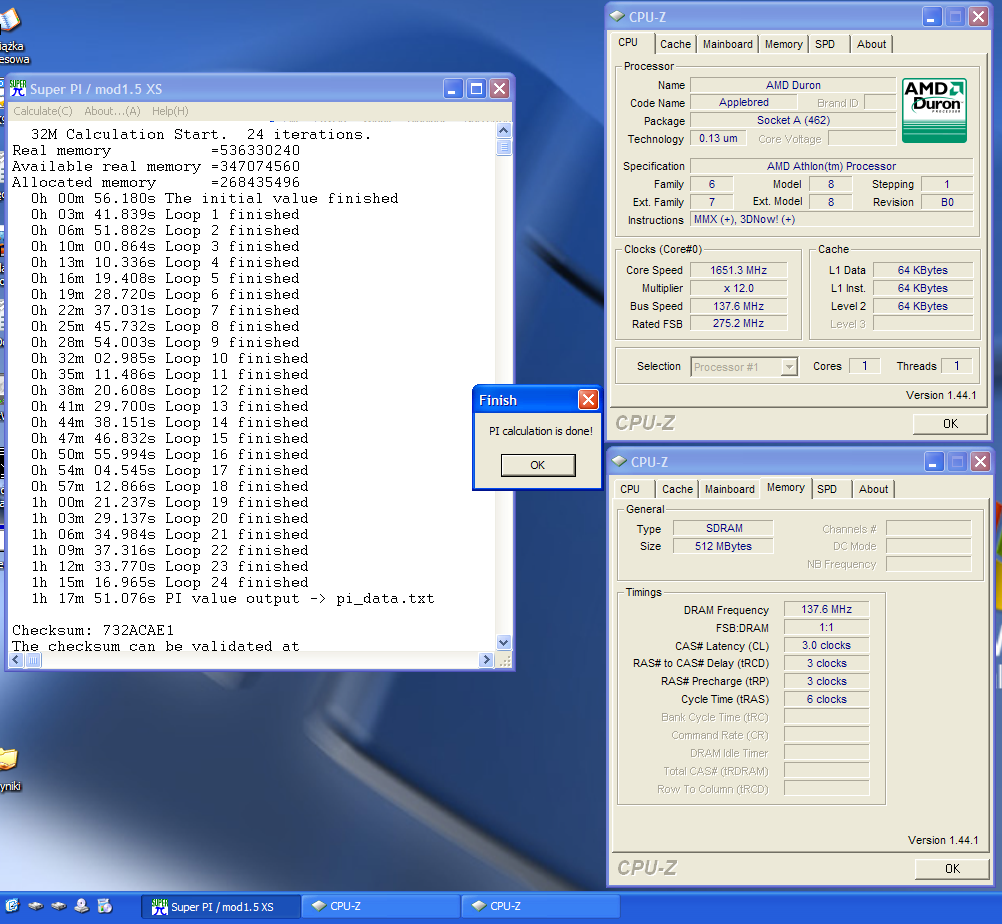Close the lower CPU-Z Memory window
Viewport: 1002px width, 924px height.
(980, 461)
